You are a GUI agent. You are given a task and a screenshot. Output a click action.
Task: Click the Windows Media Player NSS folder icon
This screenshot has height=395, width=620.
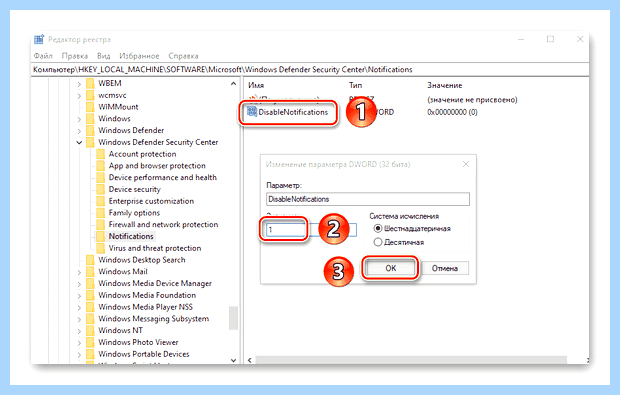click(90, 307)
